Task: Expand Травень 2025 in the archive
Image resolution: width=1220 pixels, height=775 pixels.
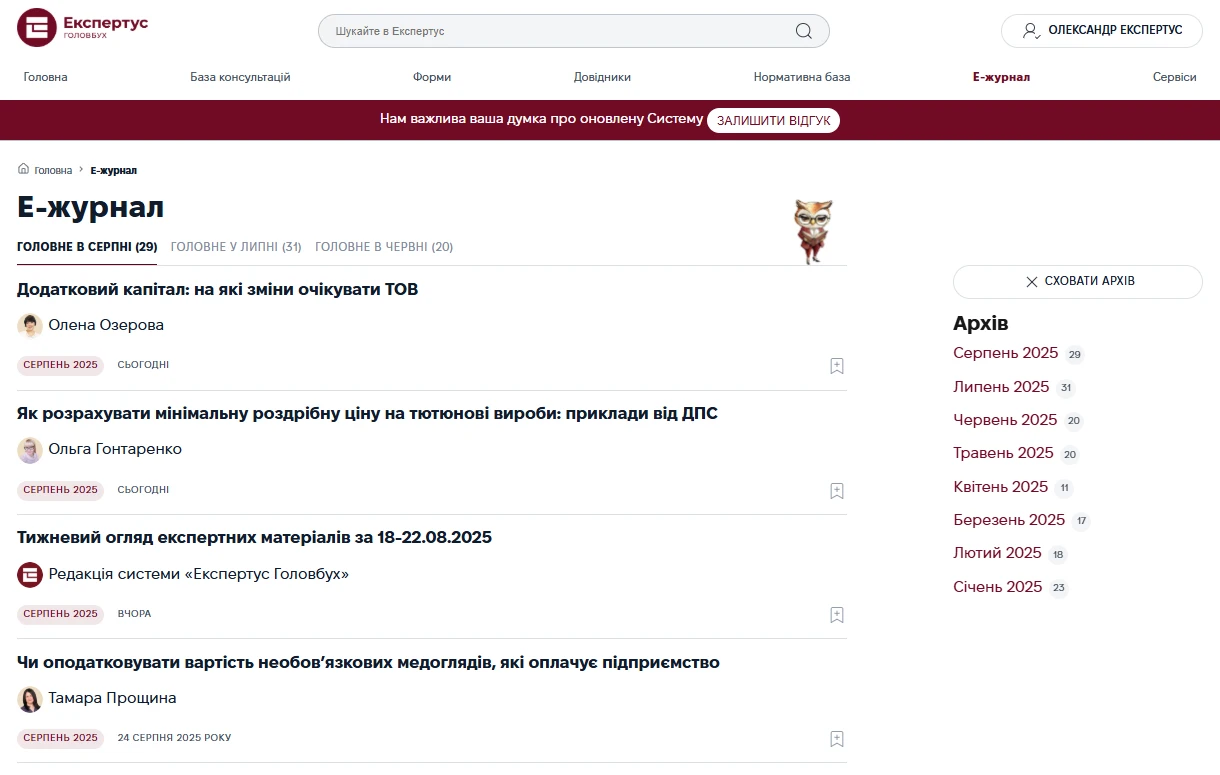Action: (1003, 453)
